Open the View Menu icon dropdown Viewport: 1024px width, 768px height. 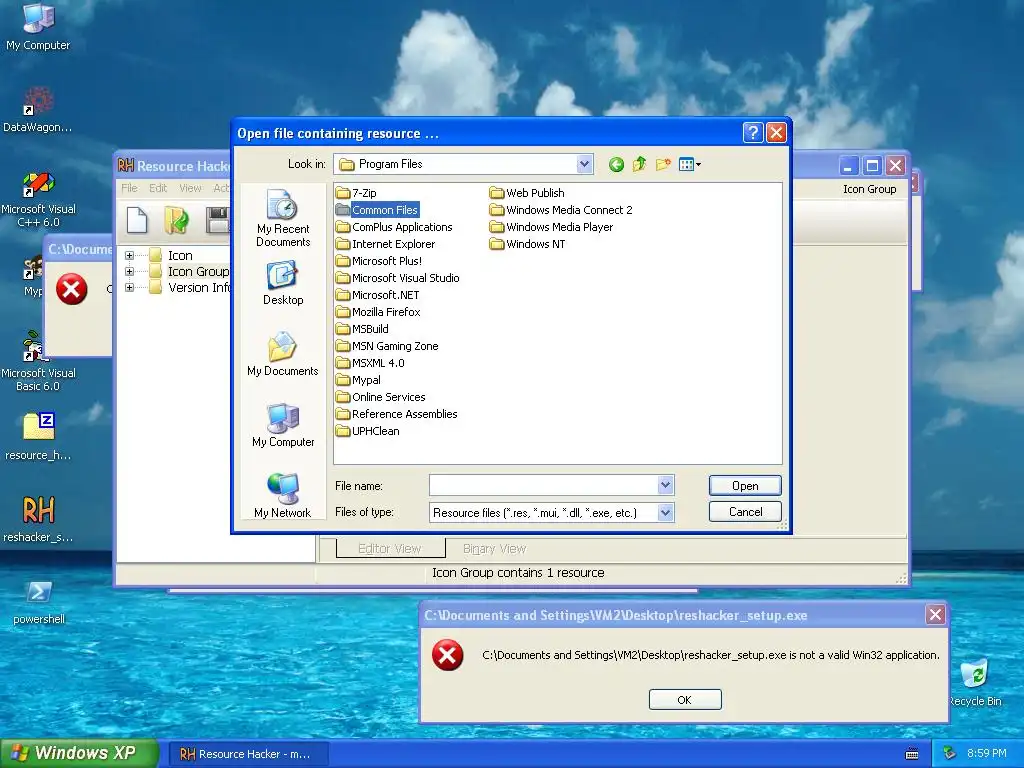[x=690, y=165]
